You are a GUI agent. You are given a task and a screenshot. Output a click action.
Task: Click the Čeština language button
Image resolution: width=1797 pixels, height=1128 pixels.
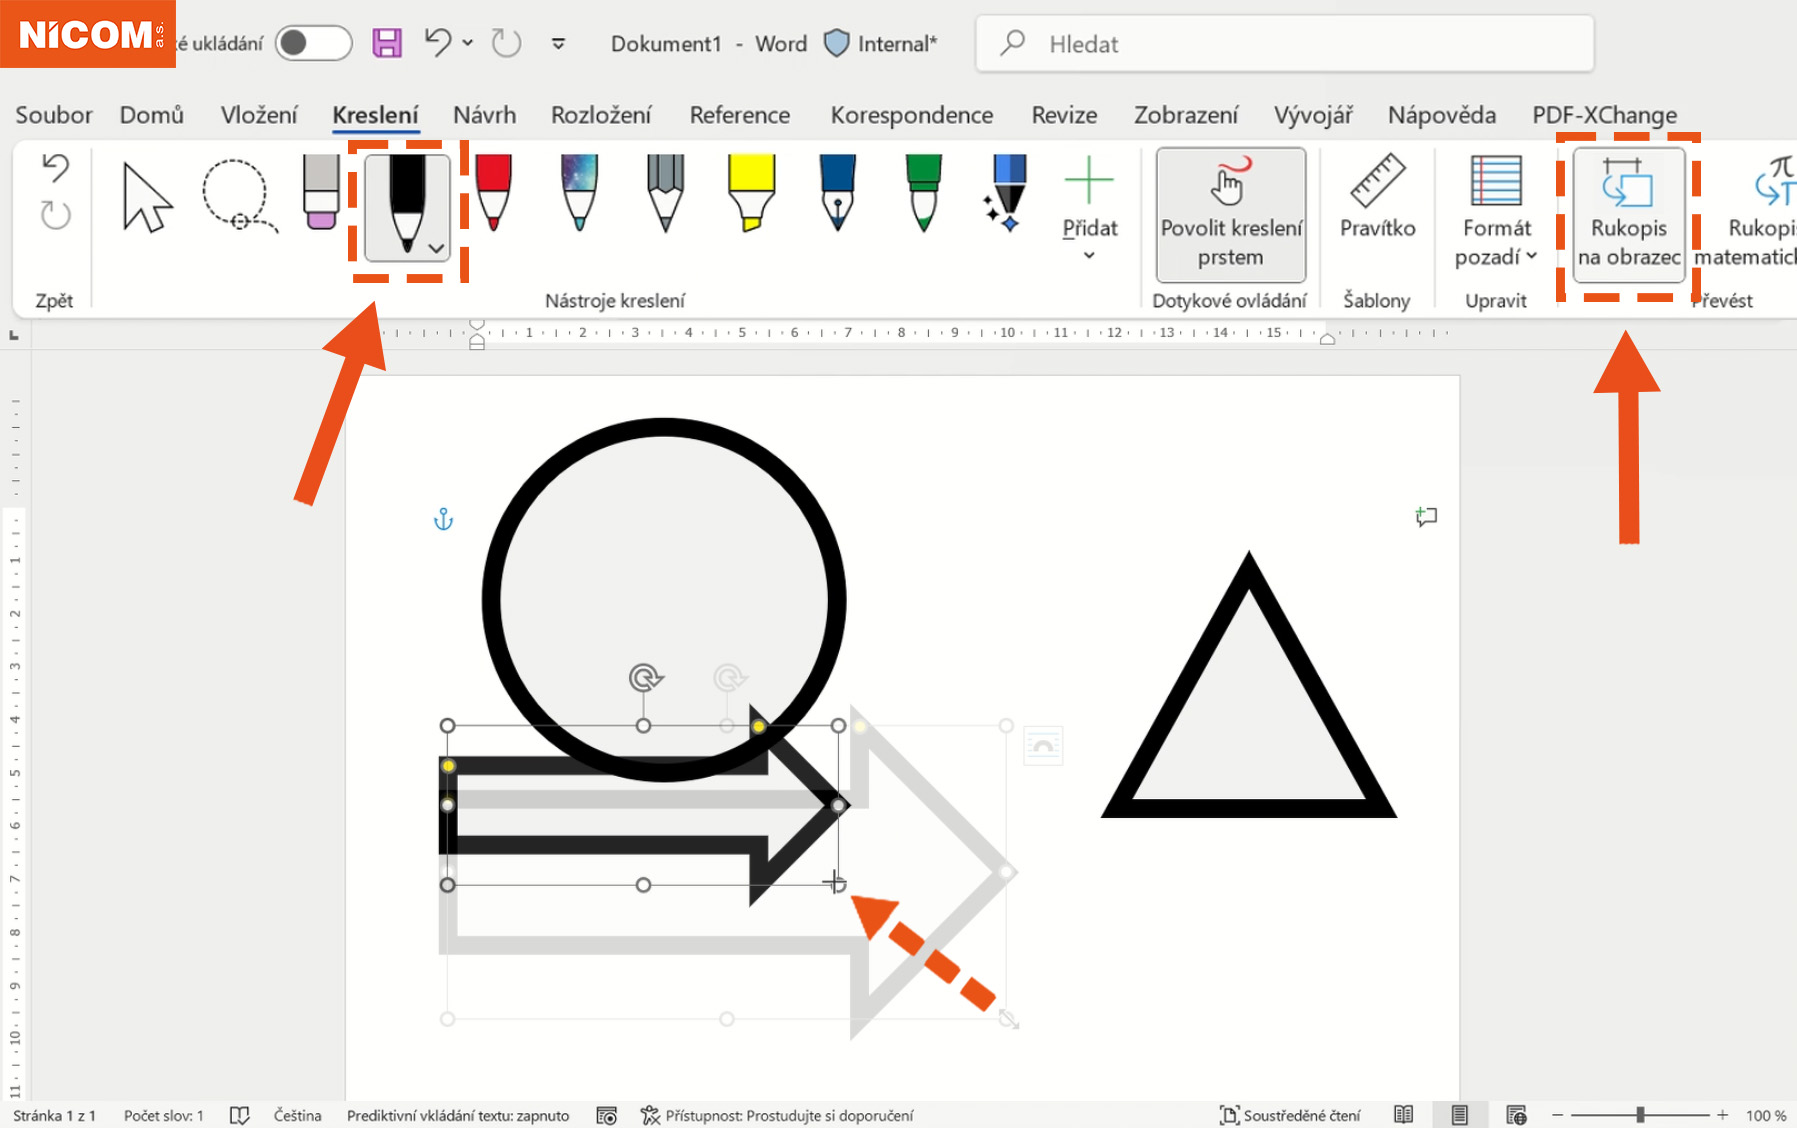point(297,1115)
